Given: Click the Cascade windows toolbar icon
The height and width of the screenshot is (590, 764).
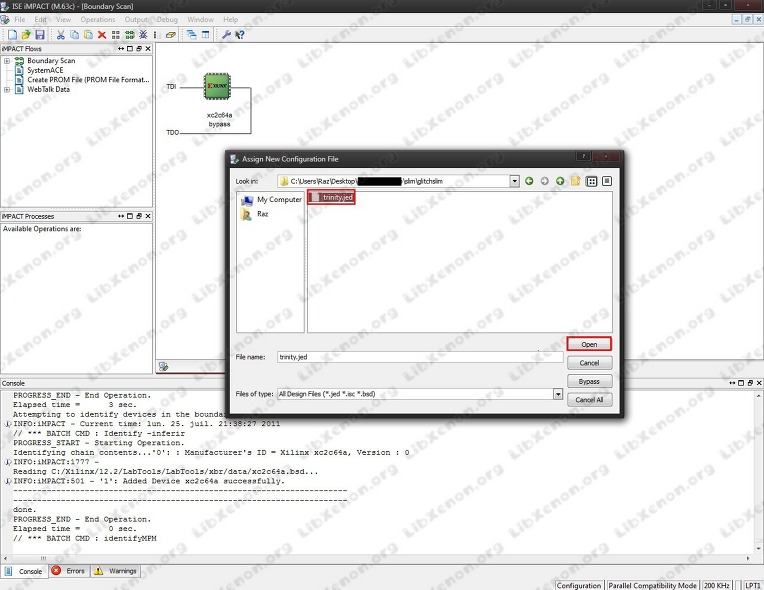Looking at the screenshot, I should pos(192,35).
